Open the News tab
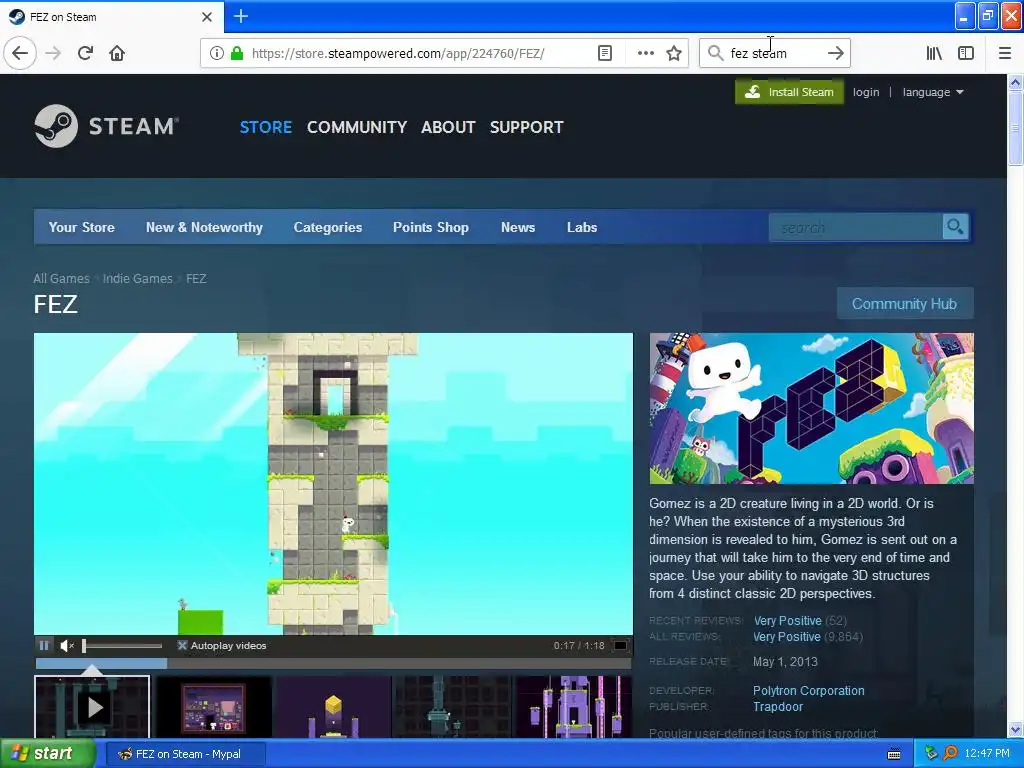This screenshot has width=1024, height=768. coord(518,227)
